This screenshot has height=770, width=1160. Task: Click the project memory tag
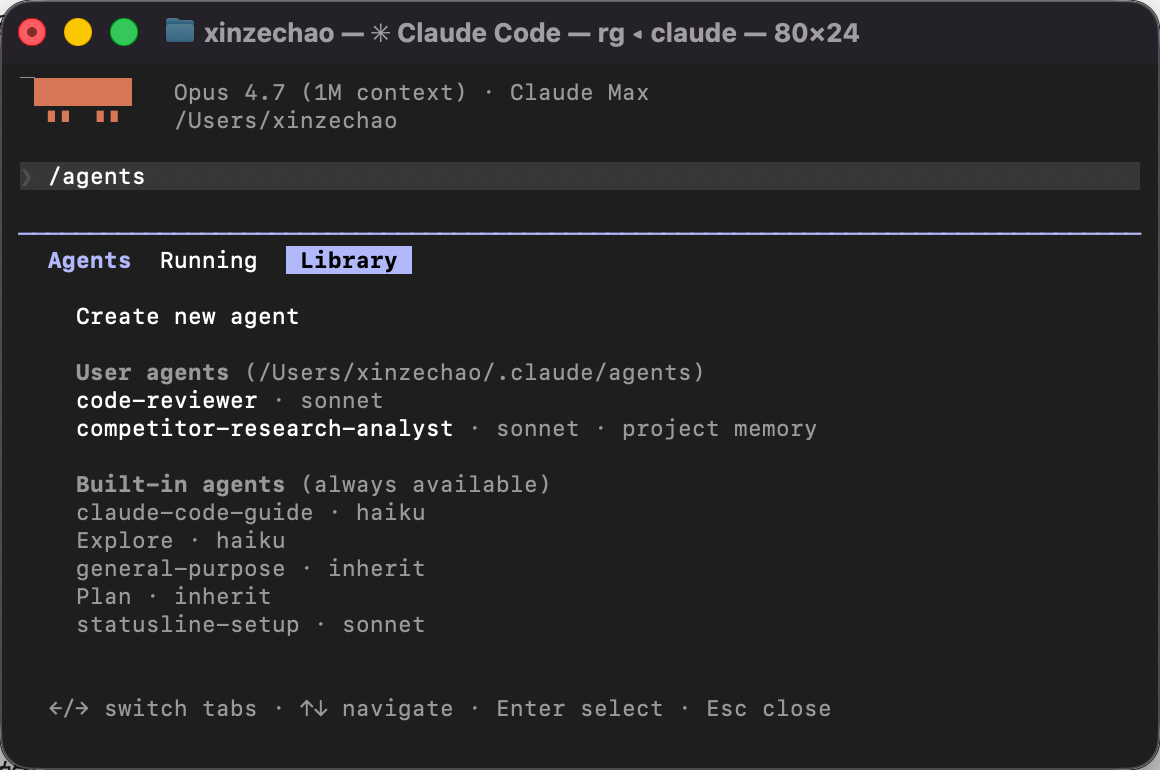click(x=719, y=429)
